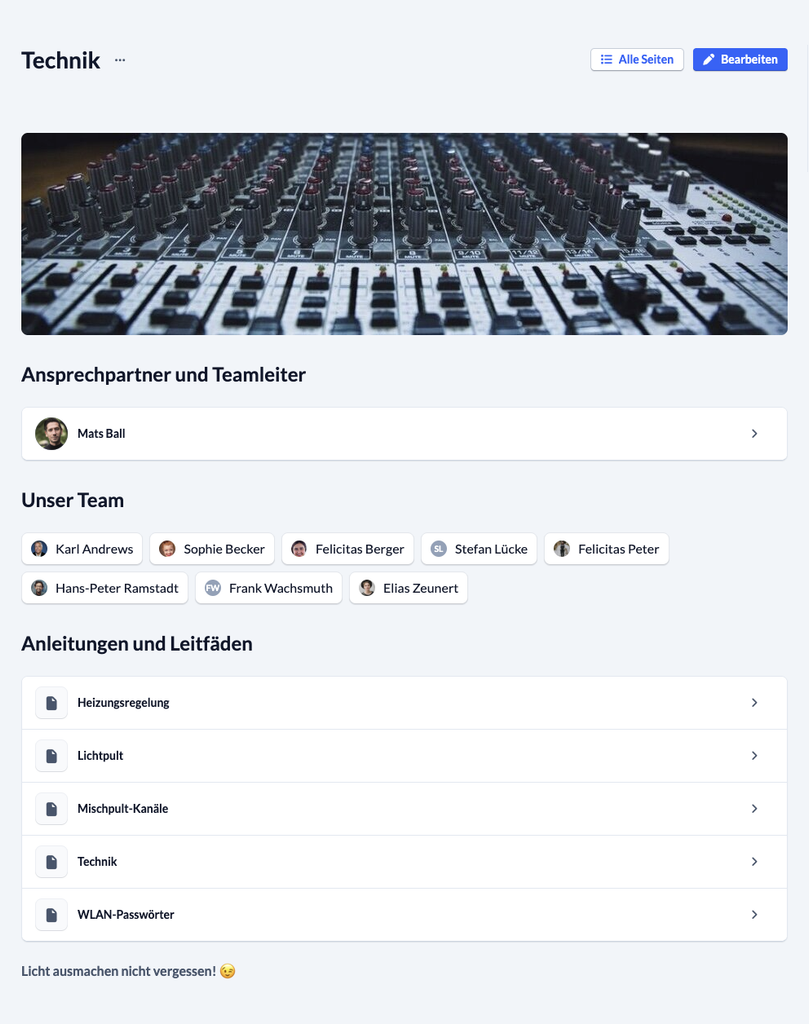Select the Karl Andrews team chip
This screenshot has width=809, height=1024.
pyautogui.click(x=82, y=549)
